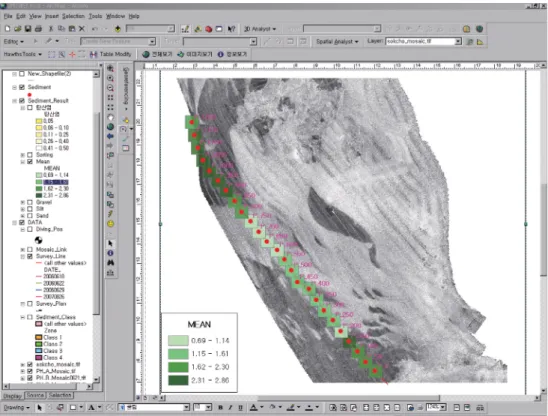
Task: Enable the Gravel layer checkbox
Action: click(30, 202)
